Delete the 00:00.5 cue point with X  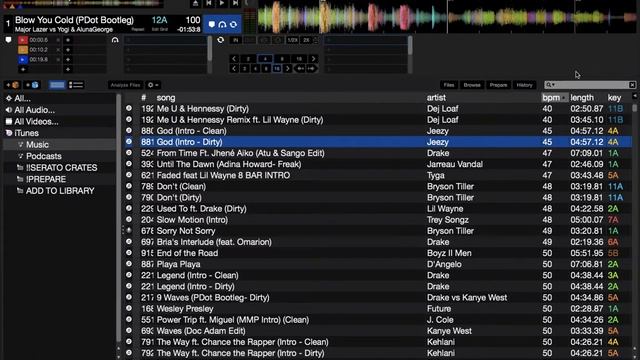(x=58, y=40)
